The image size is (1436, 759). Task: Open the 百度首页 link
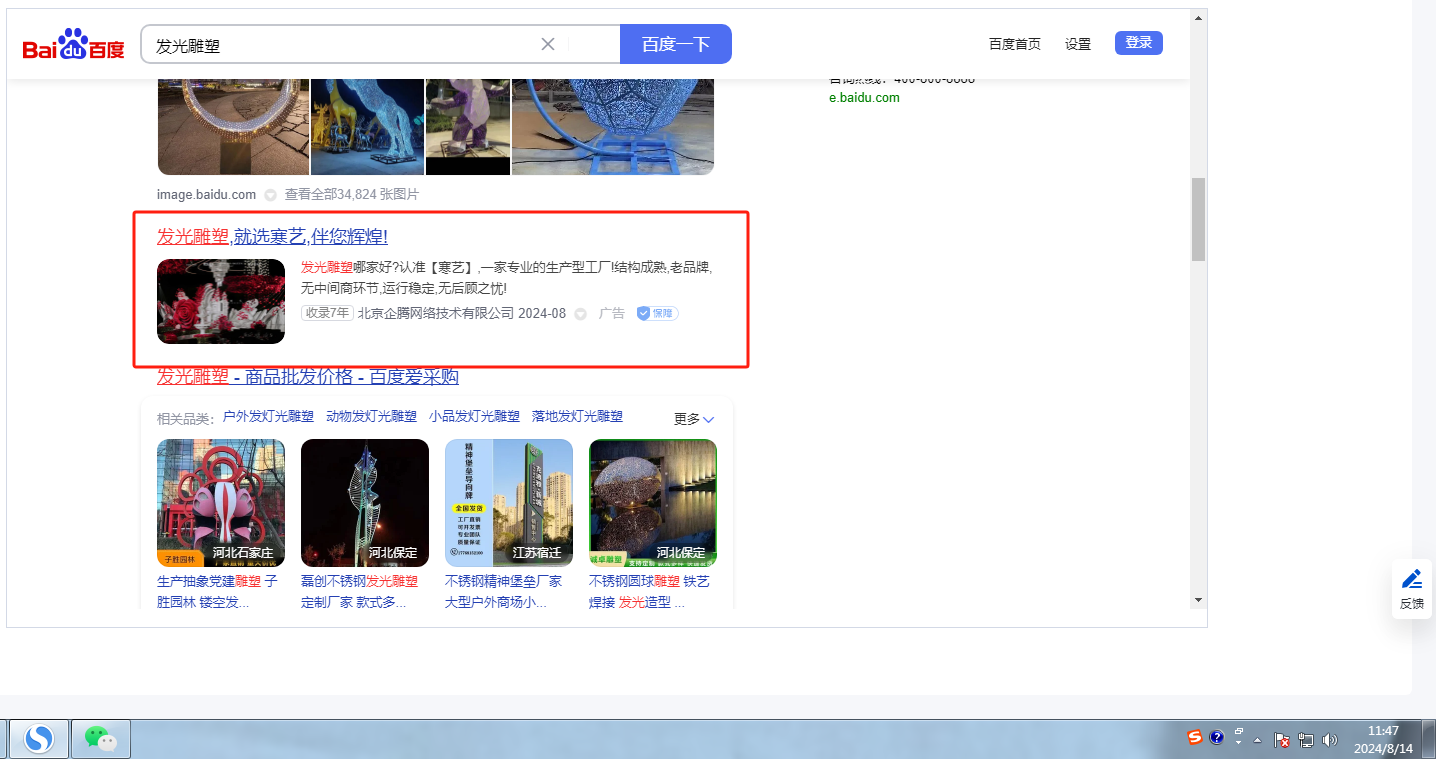1015,44
